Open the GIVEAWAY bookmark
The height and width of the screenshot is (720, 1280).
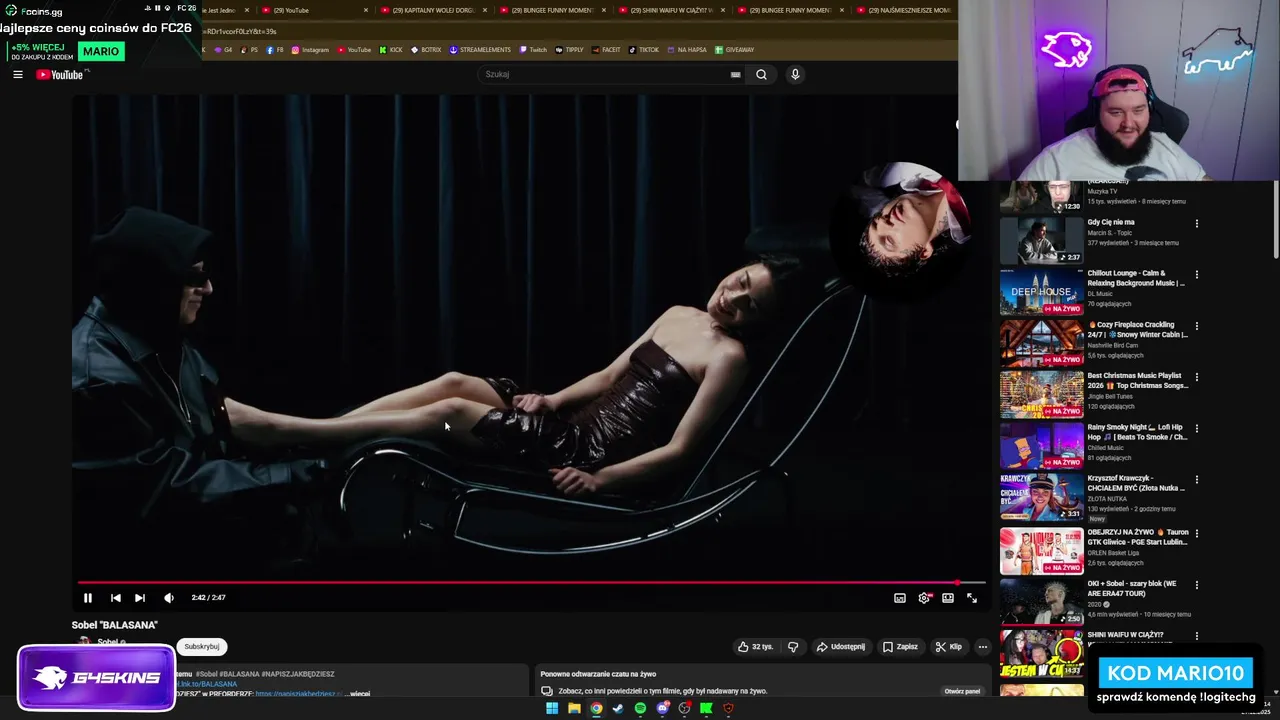click(735, 50)
